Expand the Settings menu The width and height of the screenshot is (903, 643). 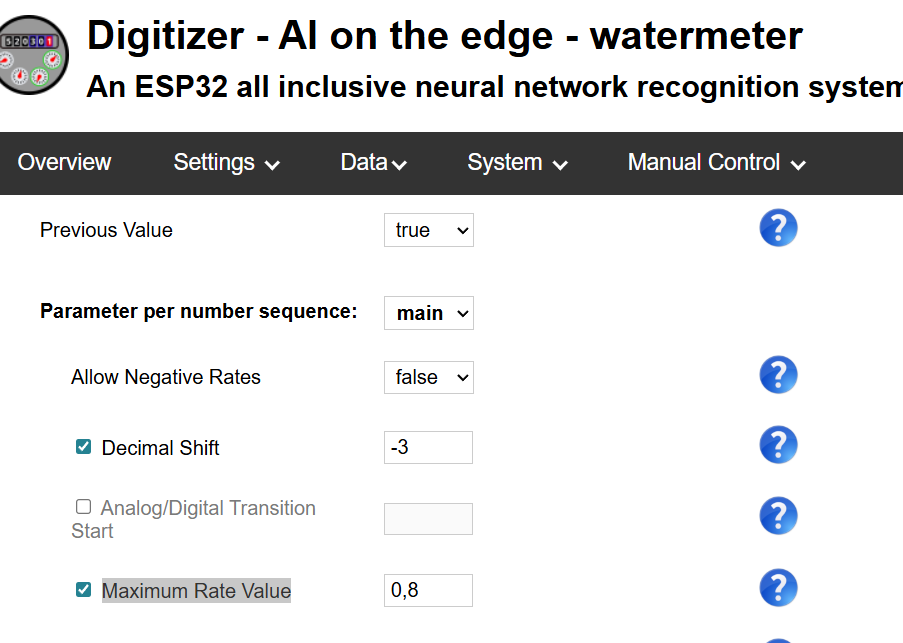tap(226, 163)
